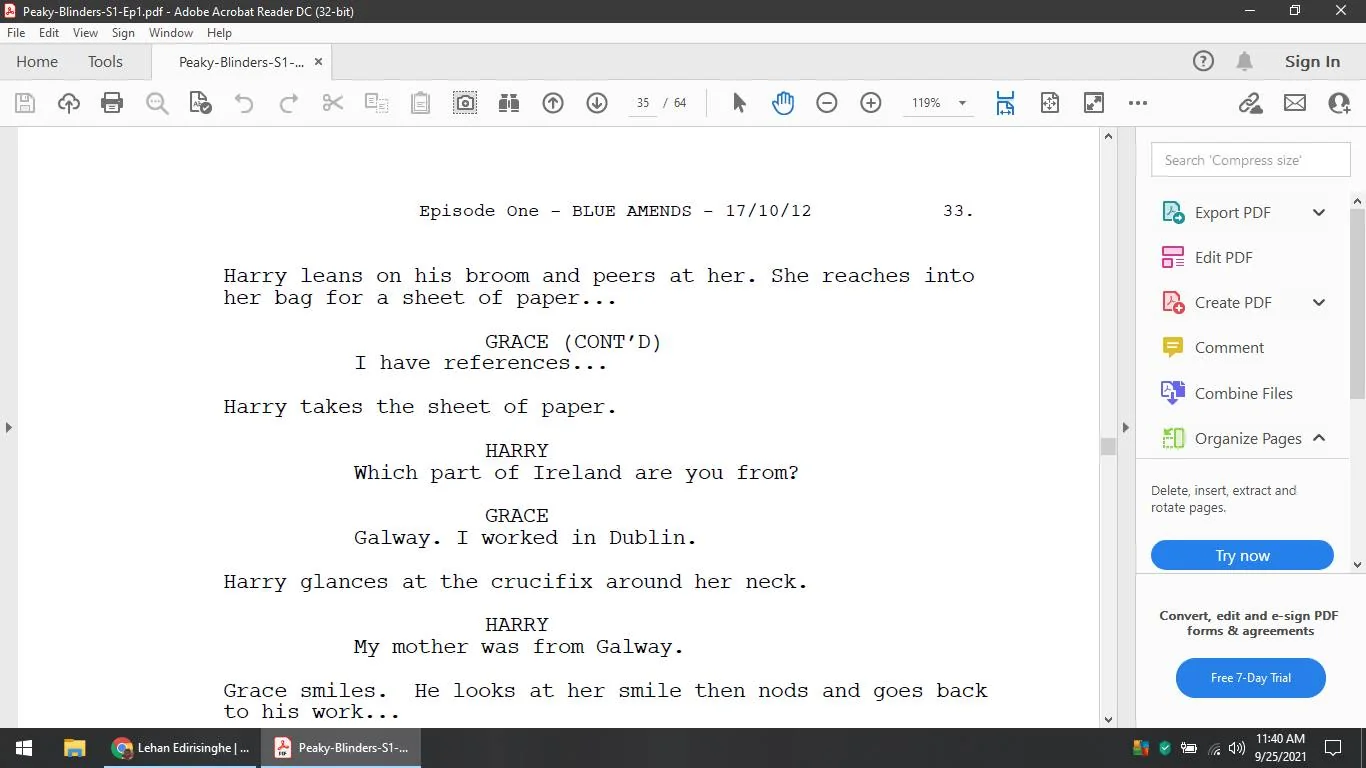Open the View menu
Viewport: 1366px width, 768px height.
coord(85,33)
